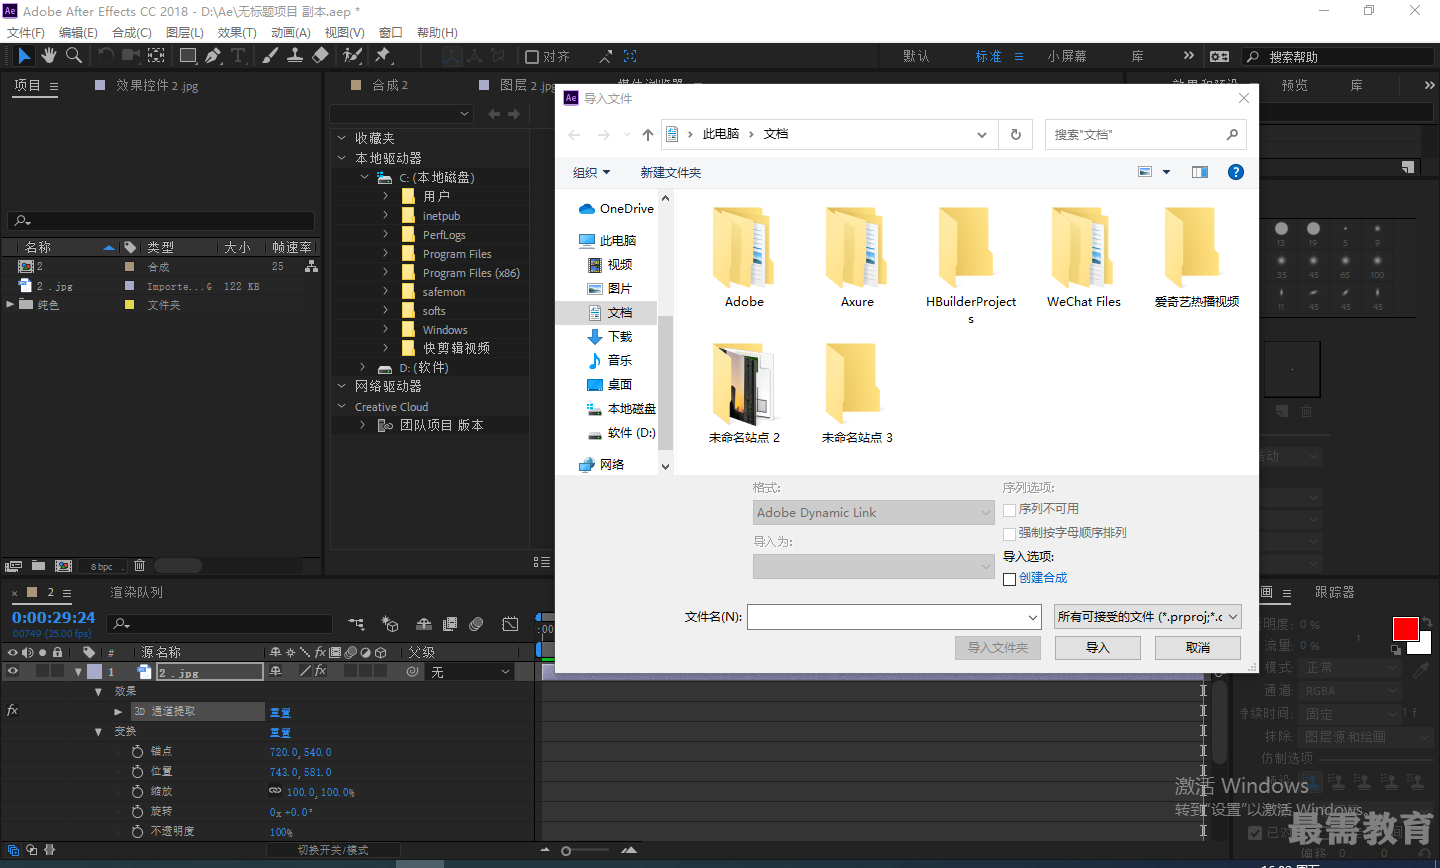Select the Puppet Pin tool
1440x868 pixels.
coord(383,56)
